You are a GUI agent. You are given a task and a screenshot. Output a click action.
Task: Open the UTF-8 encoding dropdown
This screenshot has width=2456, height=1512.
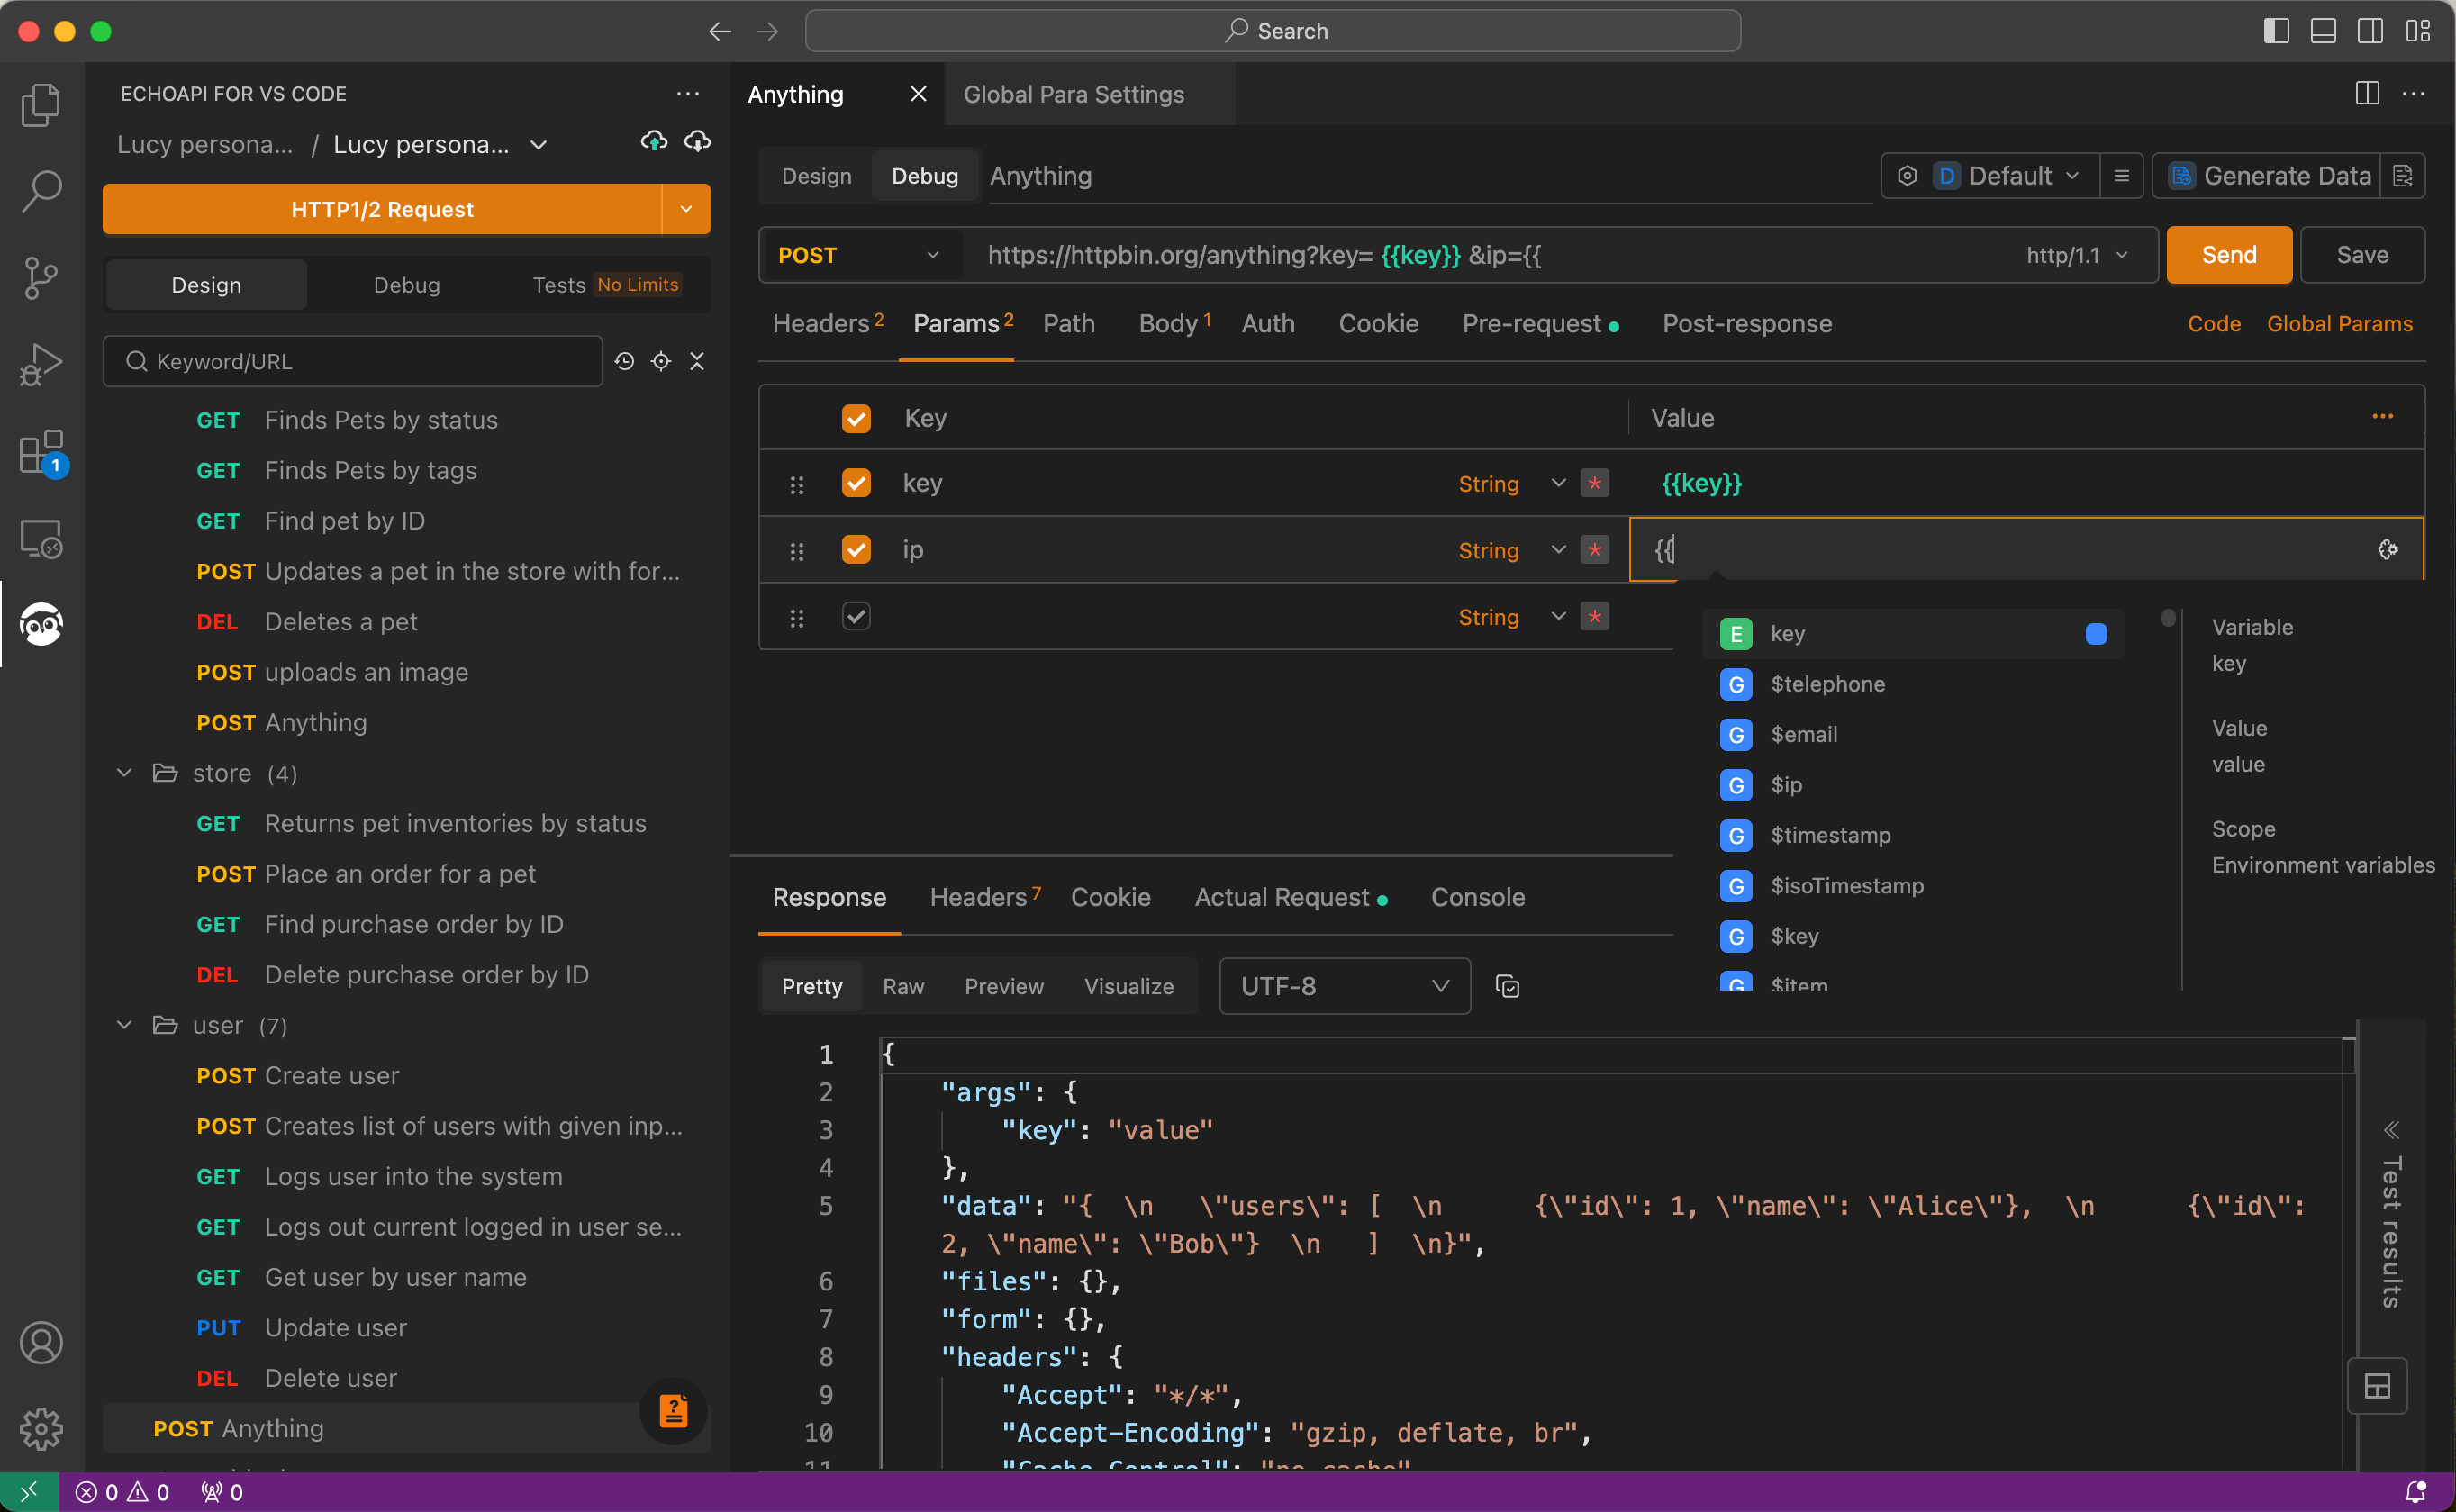click(1344, 986)
